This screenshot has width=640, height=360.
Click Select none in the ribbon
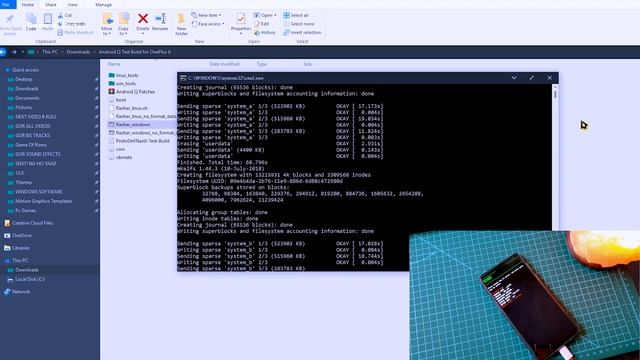[x=299, y=24]
